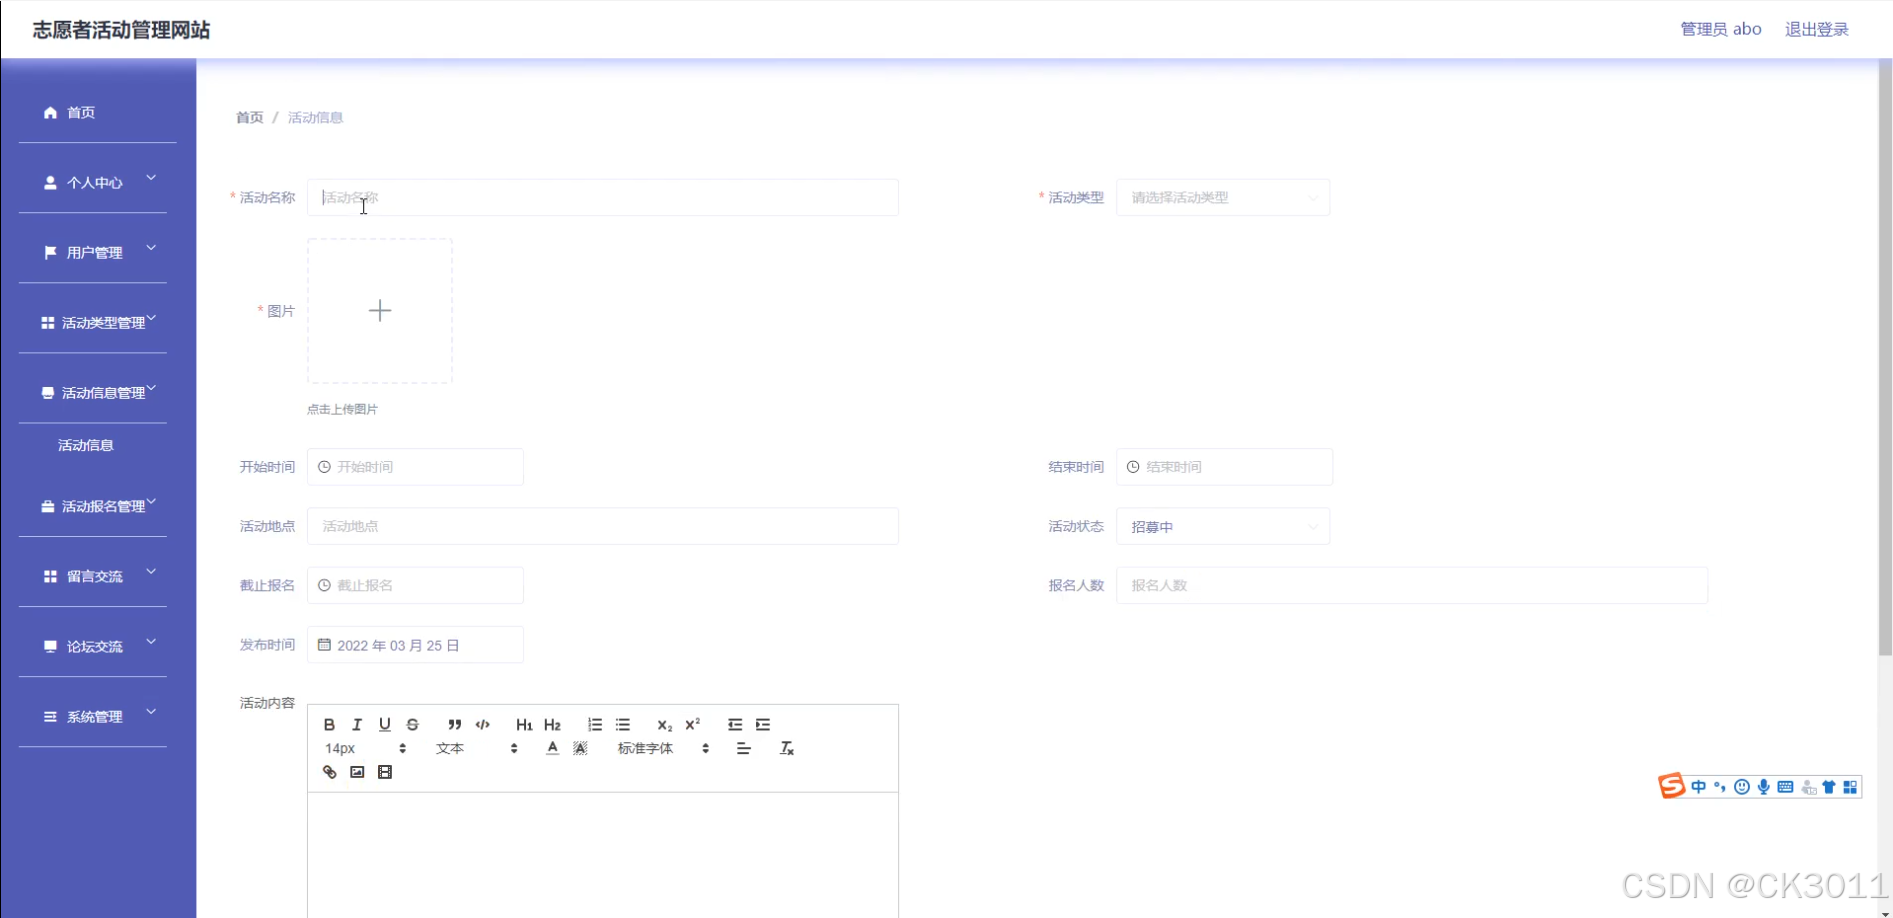Open the Sogou soft keyboard
This screenshot has width=1893, height=918.
(1785, 787)
